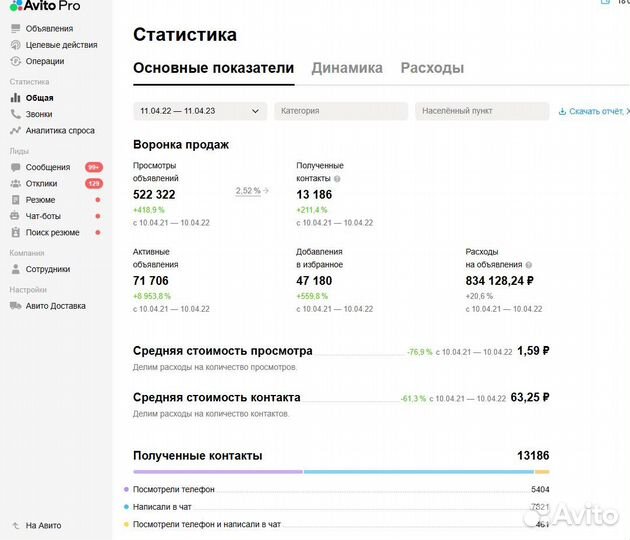The width and height of the screenshot is (630, 540).
Task: Open Сообщения in the sidebar
Action: pyautogui.click(x=48, y=167)
